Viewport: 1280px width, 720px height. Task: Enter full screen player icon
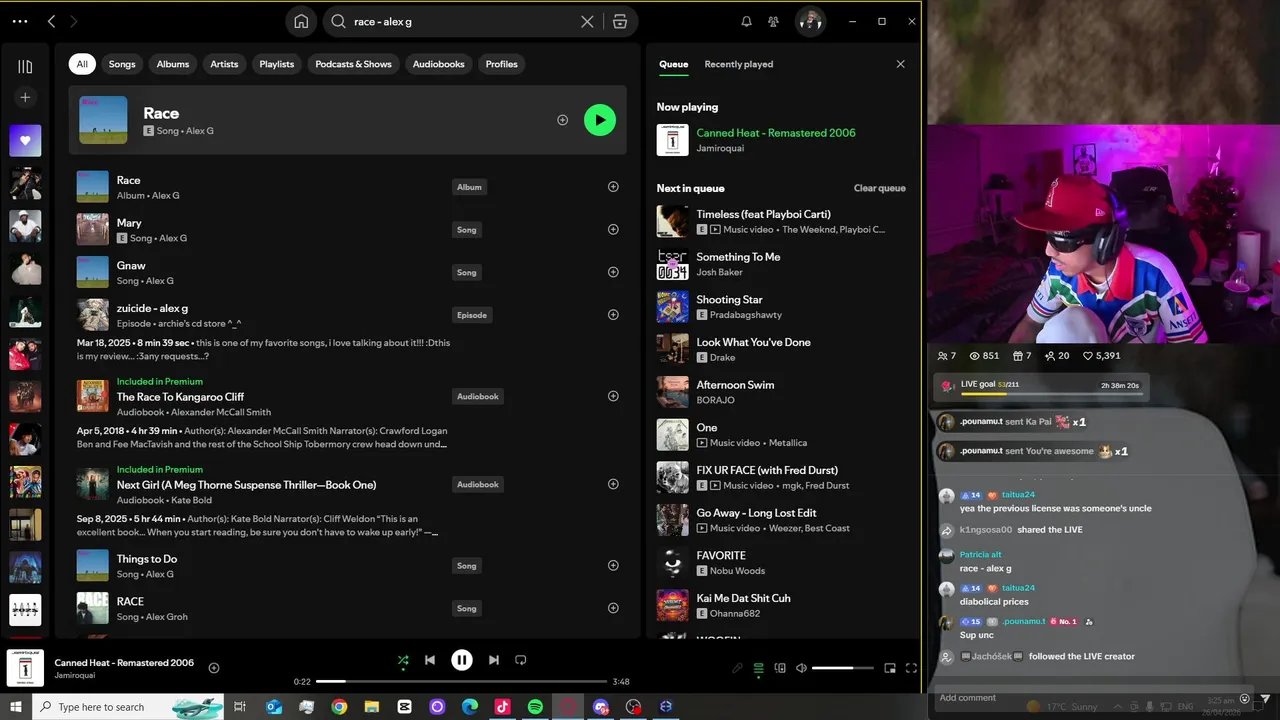pyautogui.click(x=911, y=668)
